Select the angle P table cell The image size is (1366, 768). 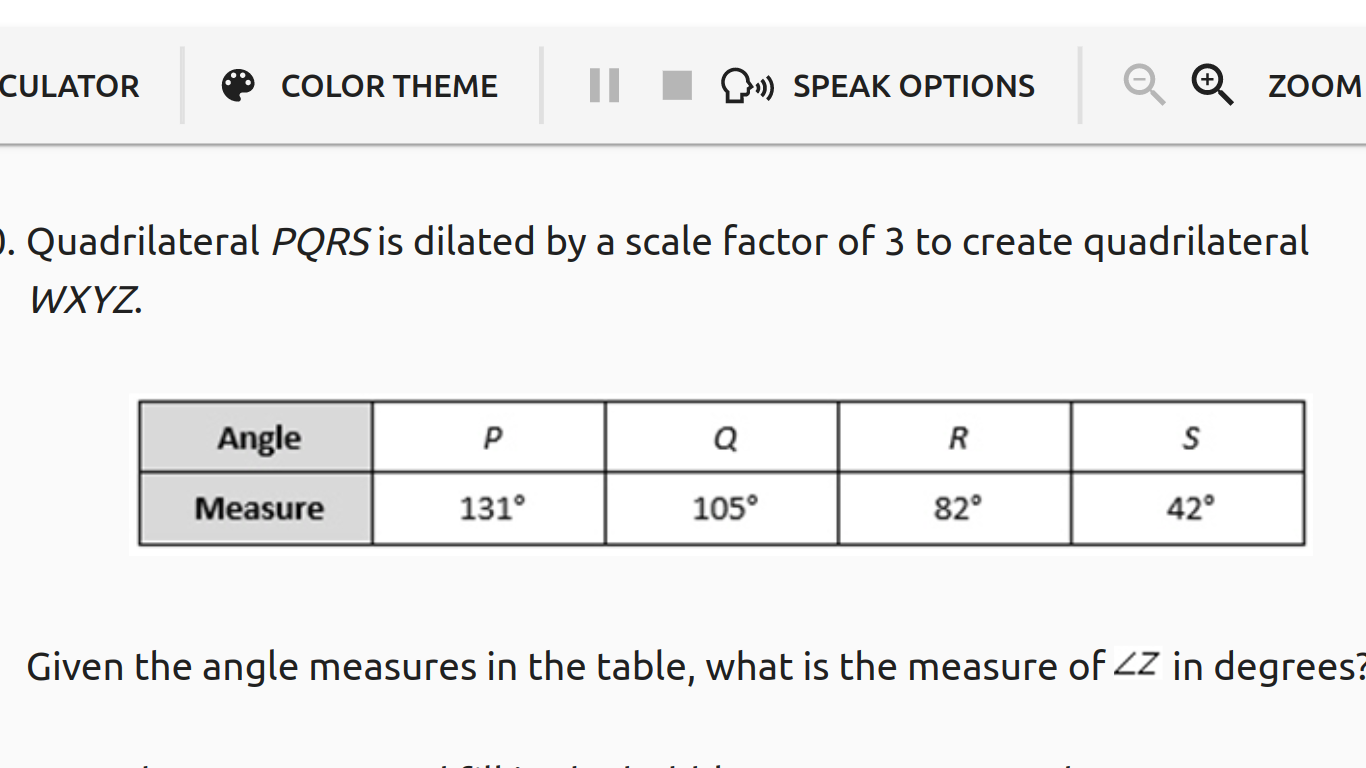click(x=488, y=436)
